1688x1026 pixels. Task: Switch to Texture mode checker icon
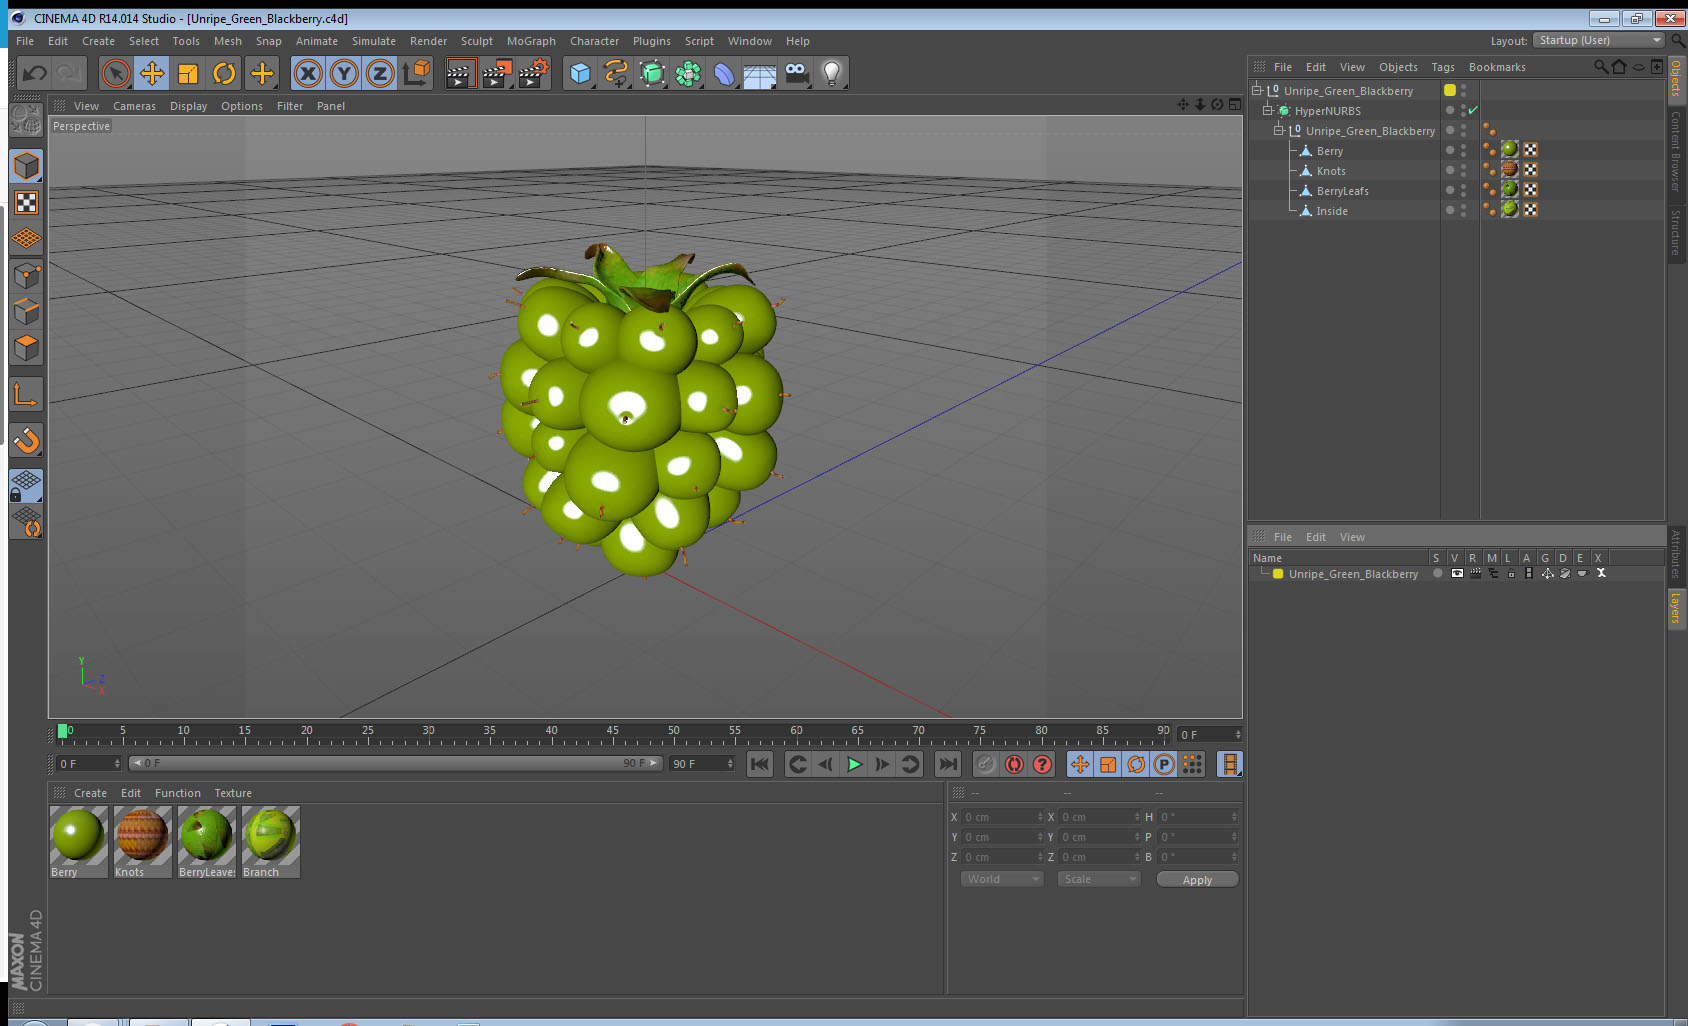(26, 203)
